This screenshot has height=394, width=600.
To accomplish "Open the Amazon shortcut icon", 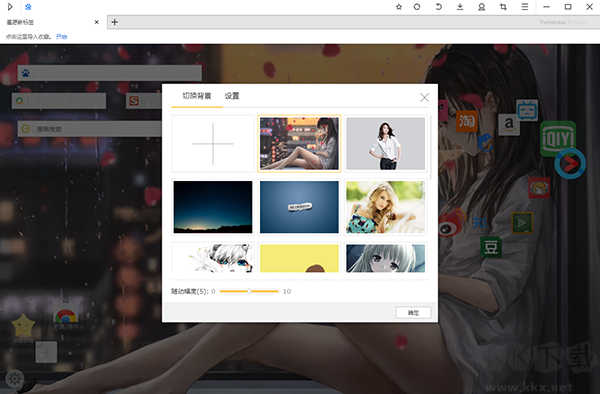I will pyautogui.click(x=509, y=124).
